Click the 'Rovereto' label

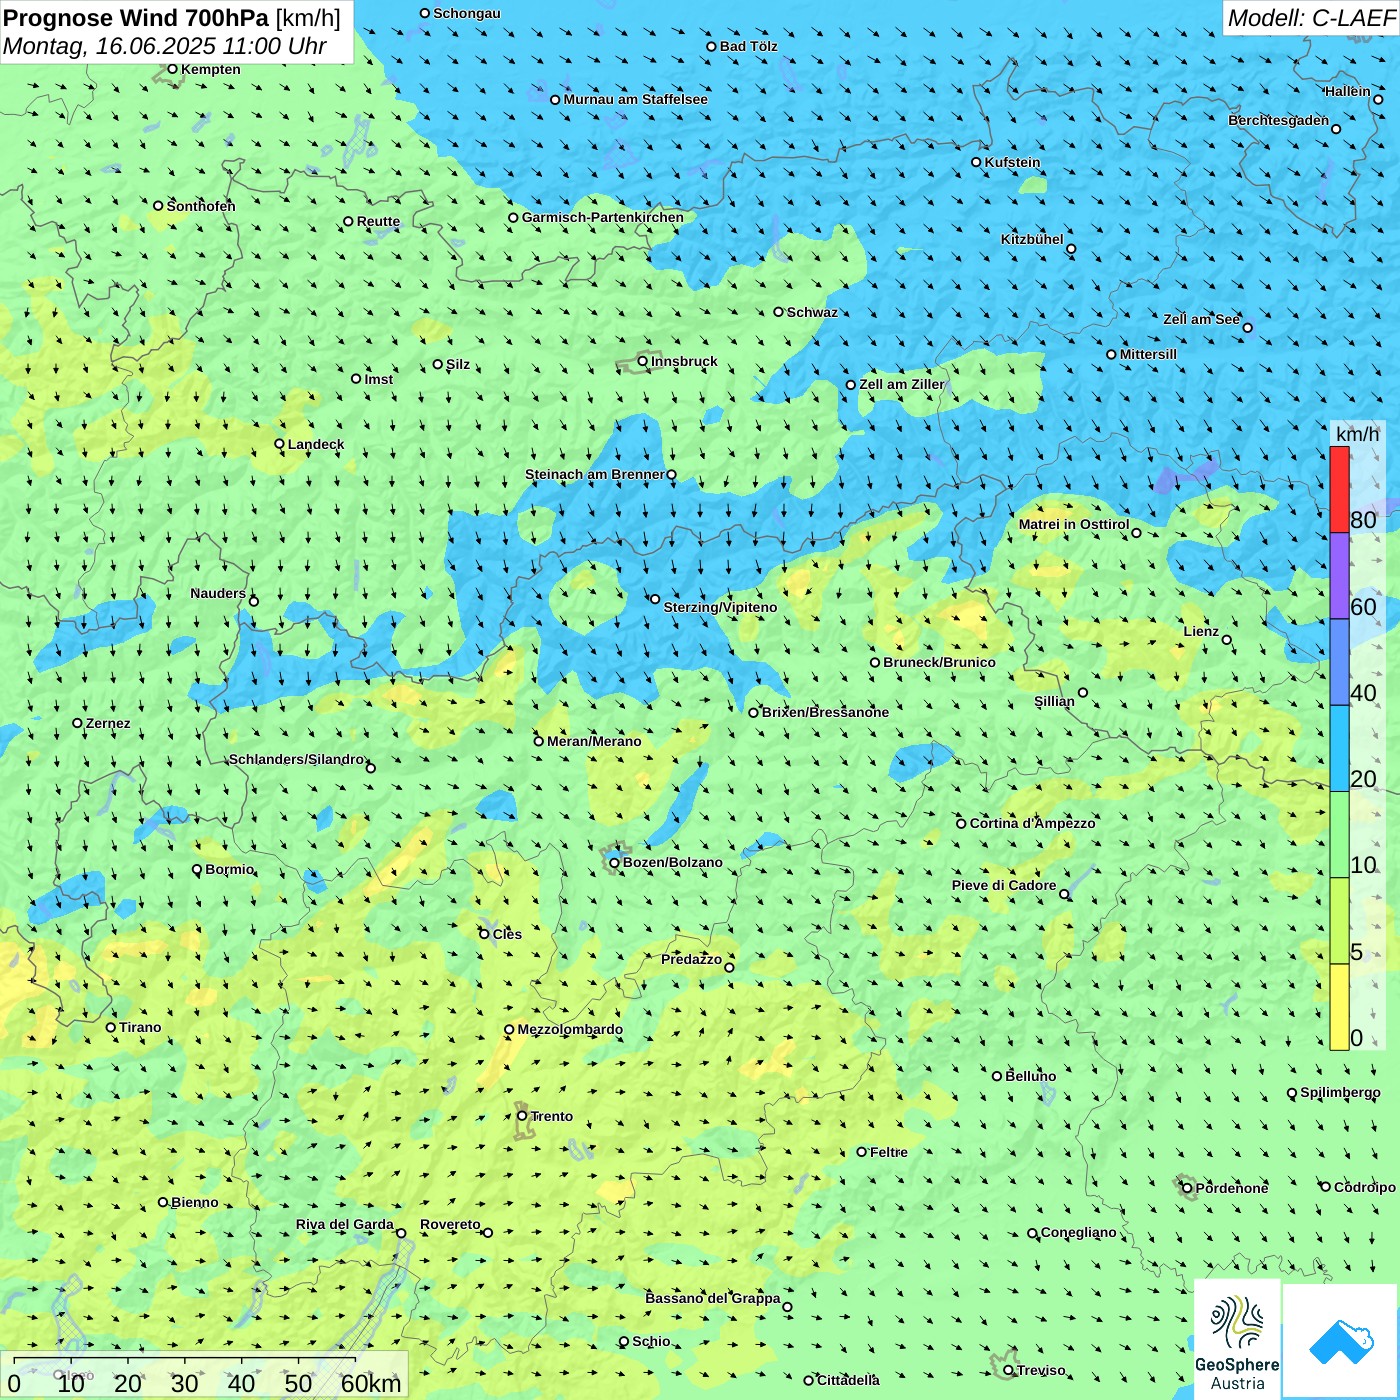pyautogui.click(x=451, y=1224)
